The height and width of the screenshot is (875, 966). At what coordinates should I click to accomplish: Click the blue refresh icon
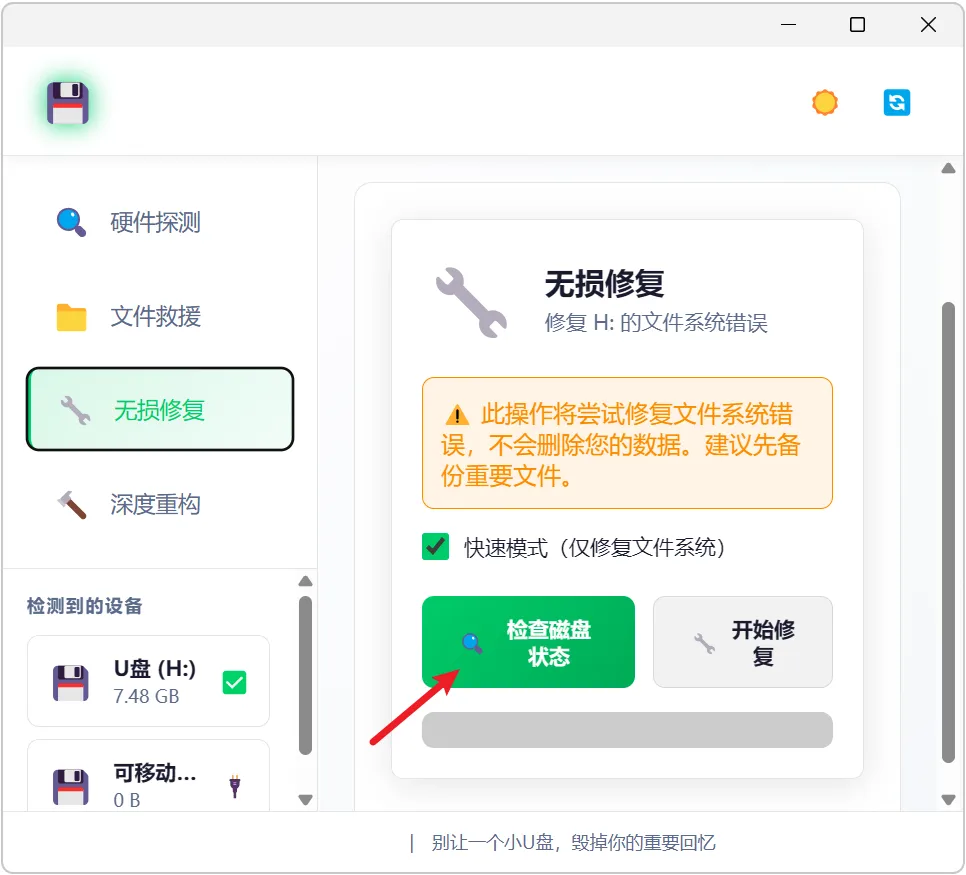click(896, 102)
